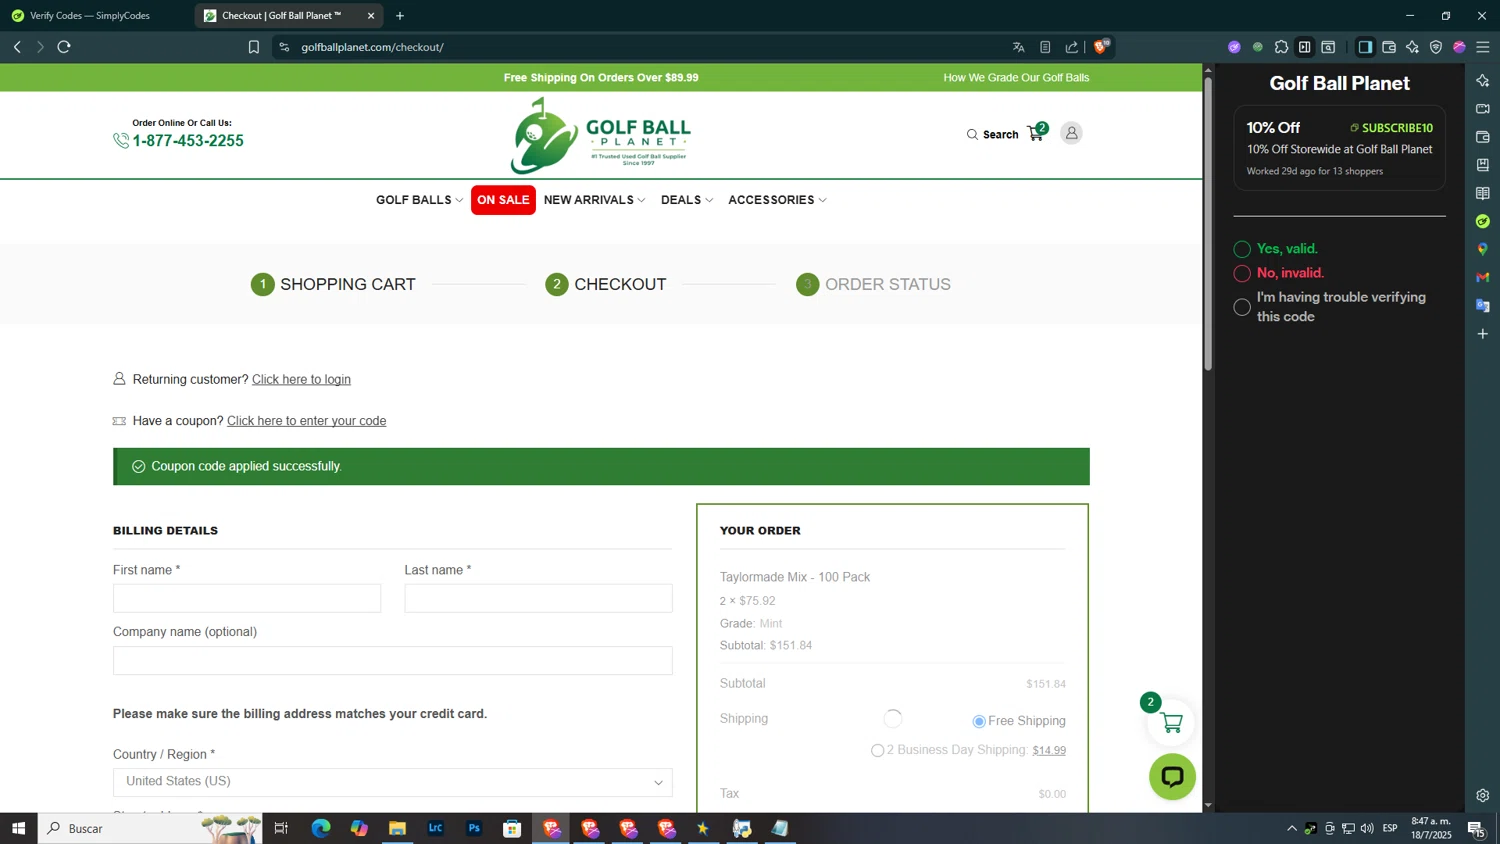Open the floating live chat bubble
Viewport: 1500px width, 844px height.
[x=1172, y=776]
